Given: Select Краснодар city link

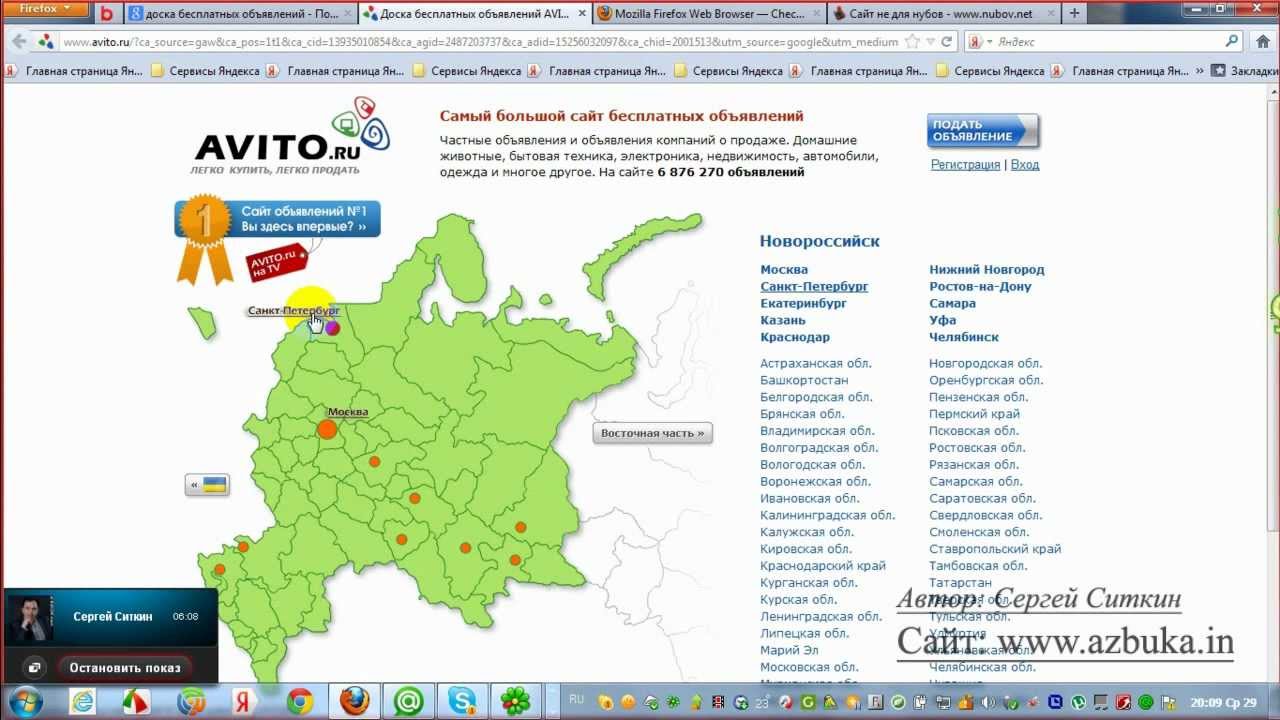Looking at the screenshot, I should pos(795,338).
